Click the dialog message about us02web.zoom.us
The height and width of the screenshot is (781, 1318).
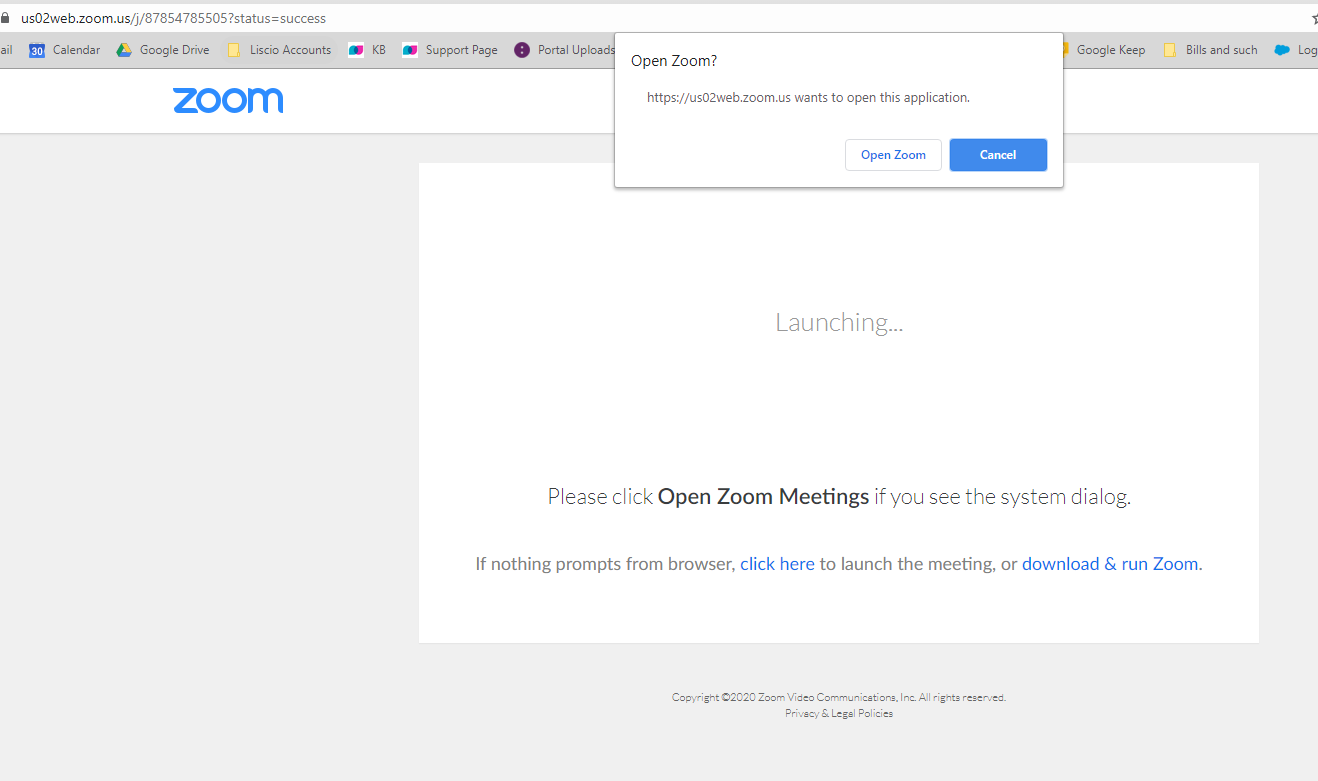tap(808, 98)
